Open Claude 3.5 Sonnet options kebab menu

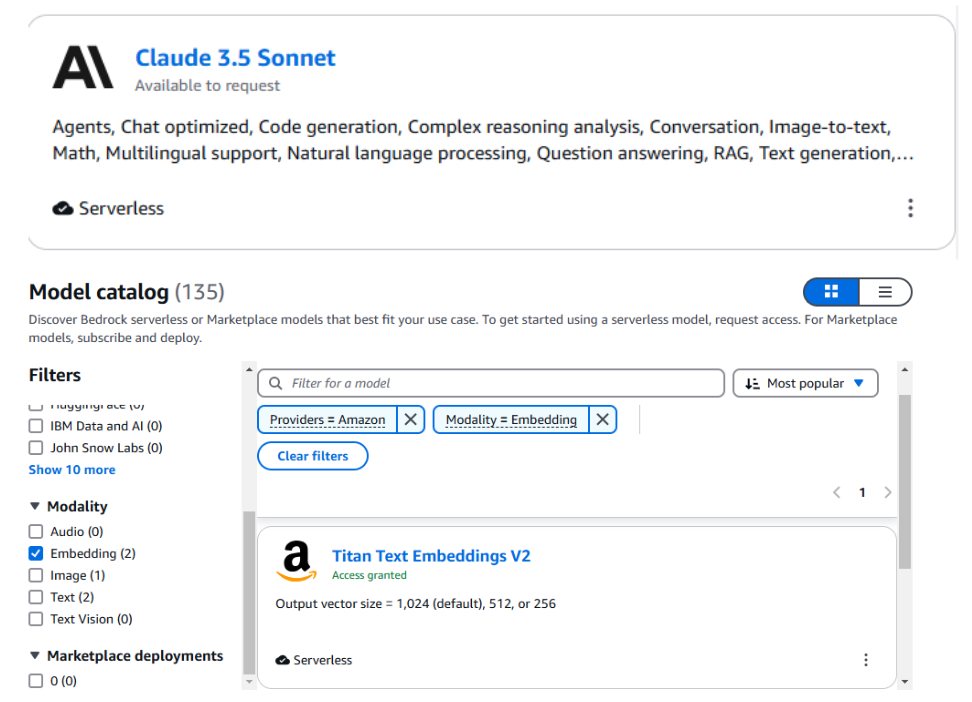click(x=910, y=208)
